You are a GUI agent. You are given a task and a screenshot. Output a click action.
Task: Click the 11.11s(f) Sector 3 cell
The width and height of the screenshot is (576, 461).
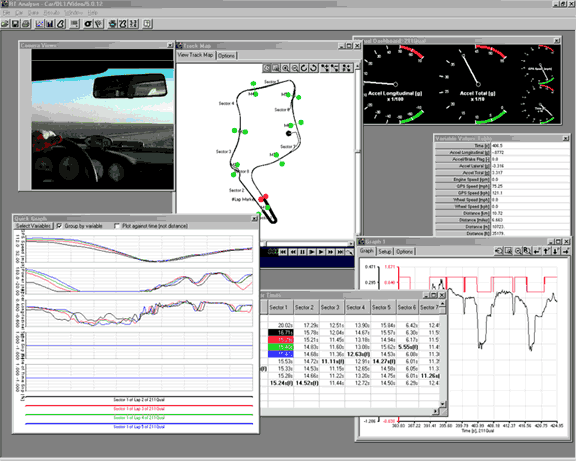point(333,361)
